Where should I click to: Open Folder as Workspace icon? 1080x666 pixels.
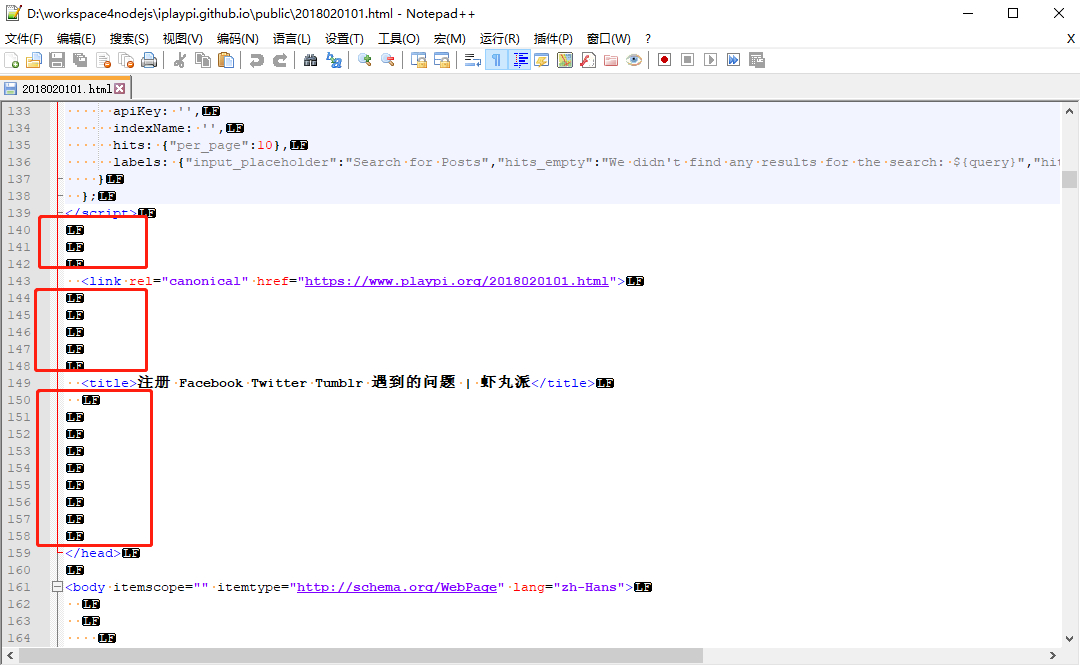pyautogui.click(x=611, y=61)
